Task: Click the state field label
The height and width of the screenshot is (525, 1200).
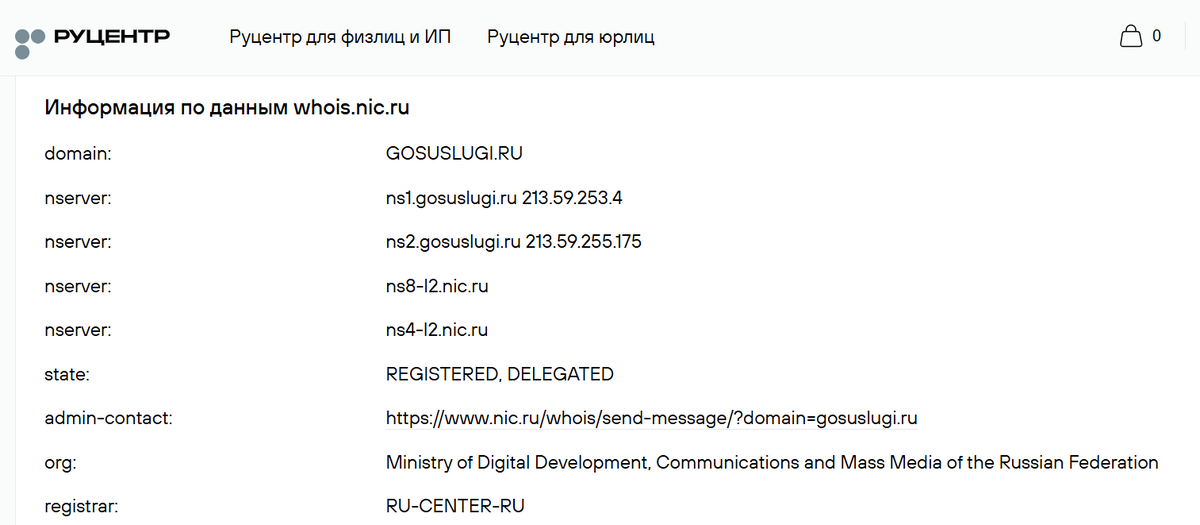Action: [68, 374]
